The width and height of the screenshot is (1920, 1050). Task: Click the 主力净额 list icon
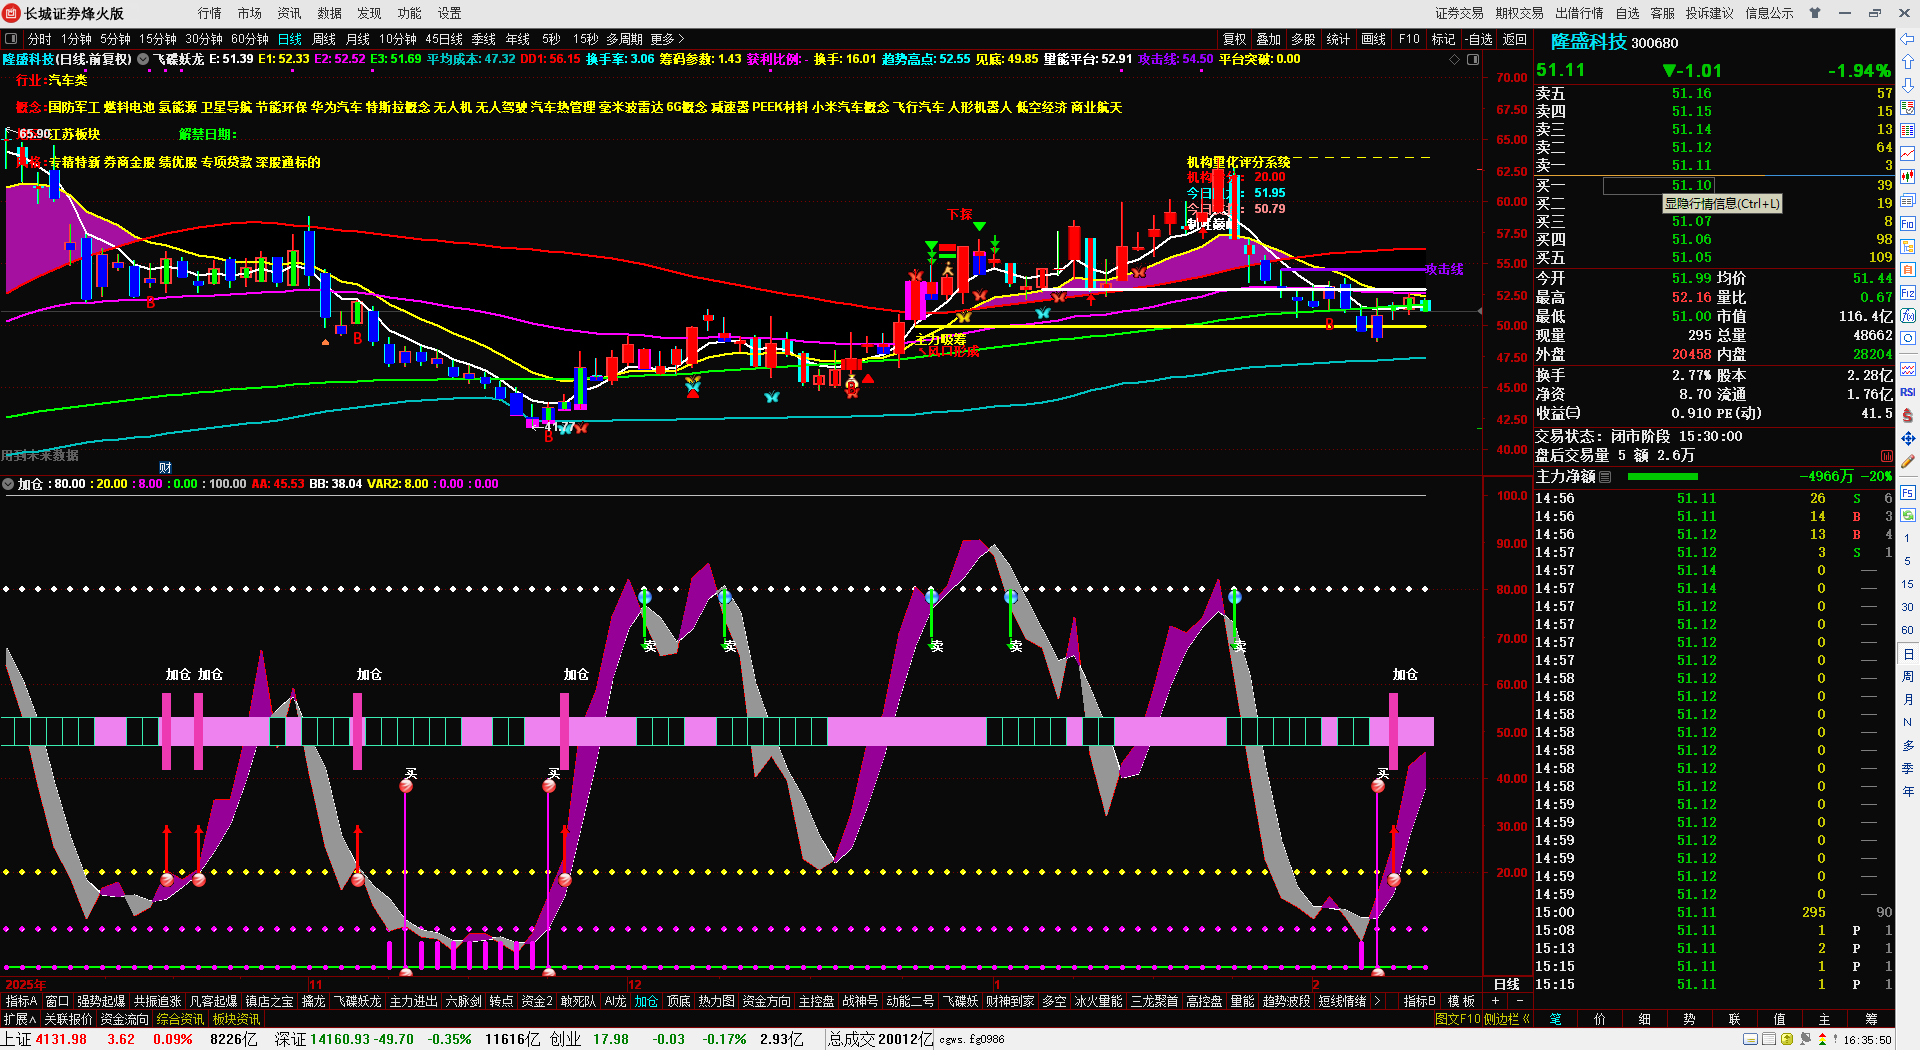pos(1605,477)
